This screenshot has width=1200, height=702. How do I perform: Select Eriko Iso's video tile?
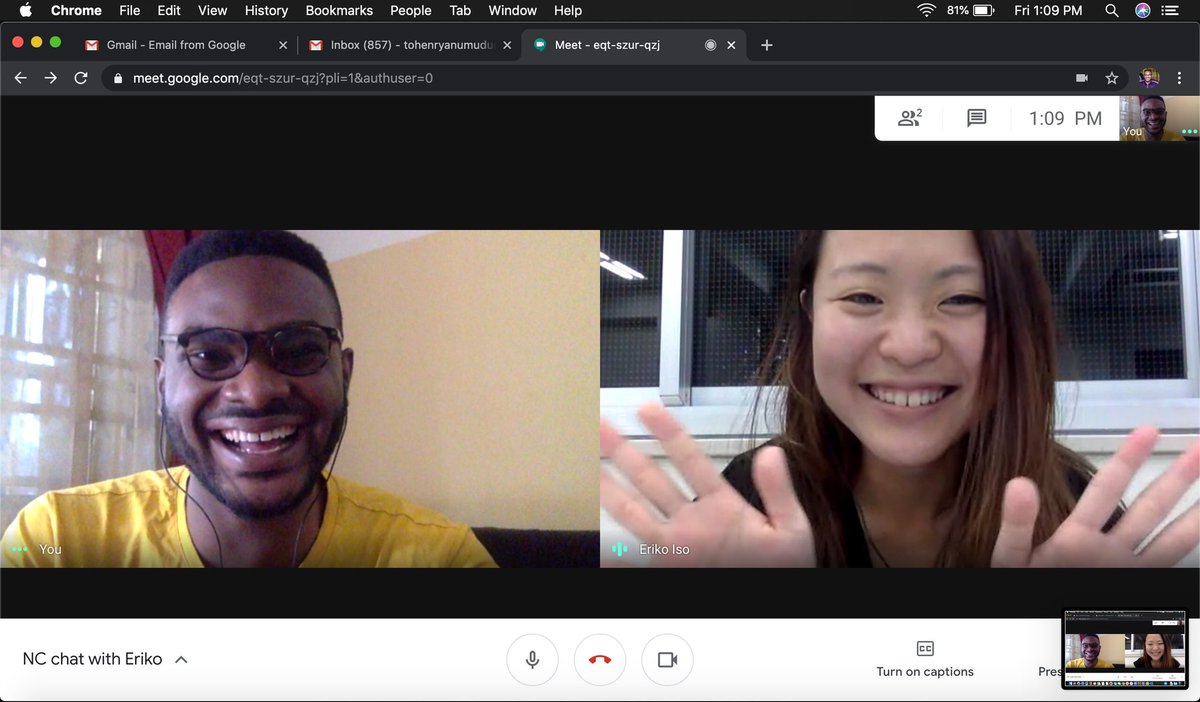point(900,399)
